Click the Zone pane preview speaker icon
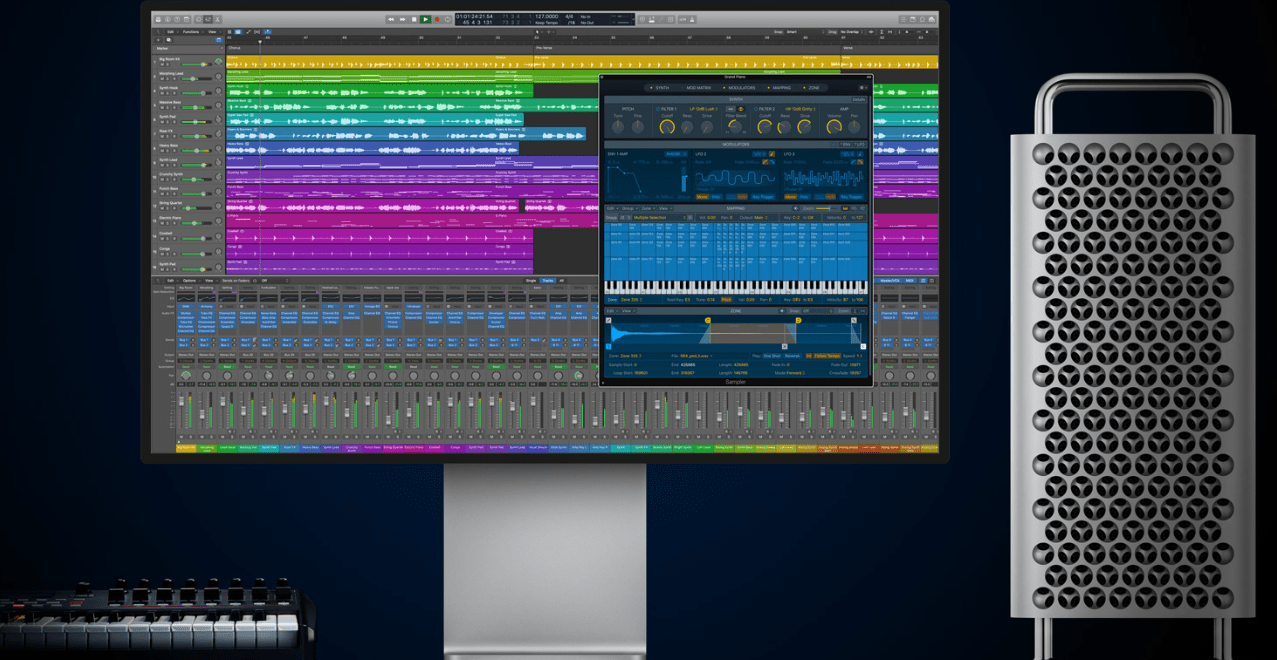 (x=782, y=311)
